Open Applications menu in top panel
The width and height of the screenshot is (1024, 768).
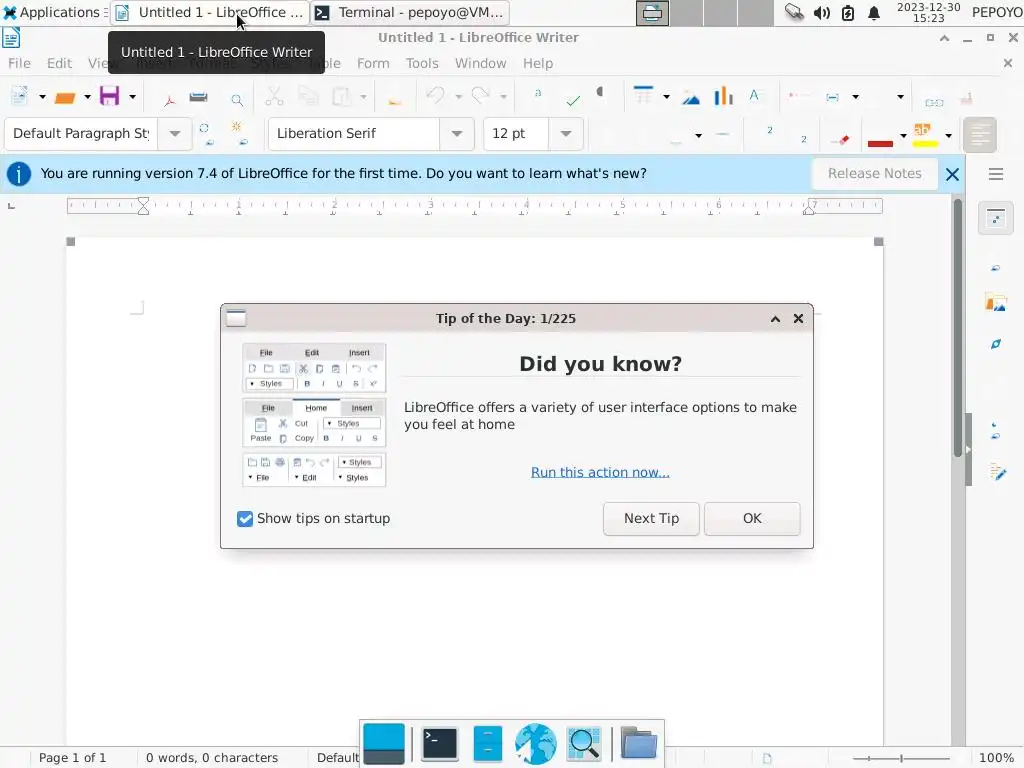[55, 12]
